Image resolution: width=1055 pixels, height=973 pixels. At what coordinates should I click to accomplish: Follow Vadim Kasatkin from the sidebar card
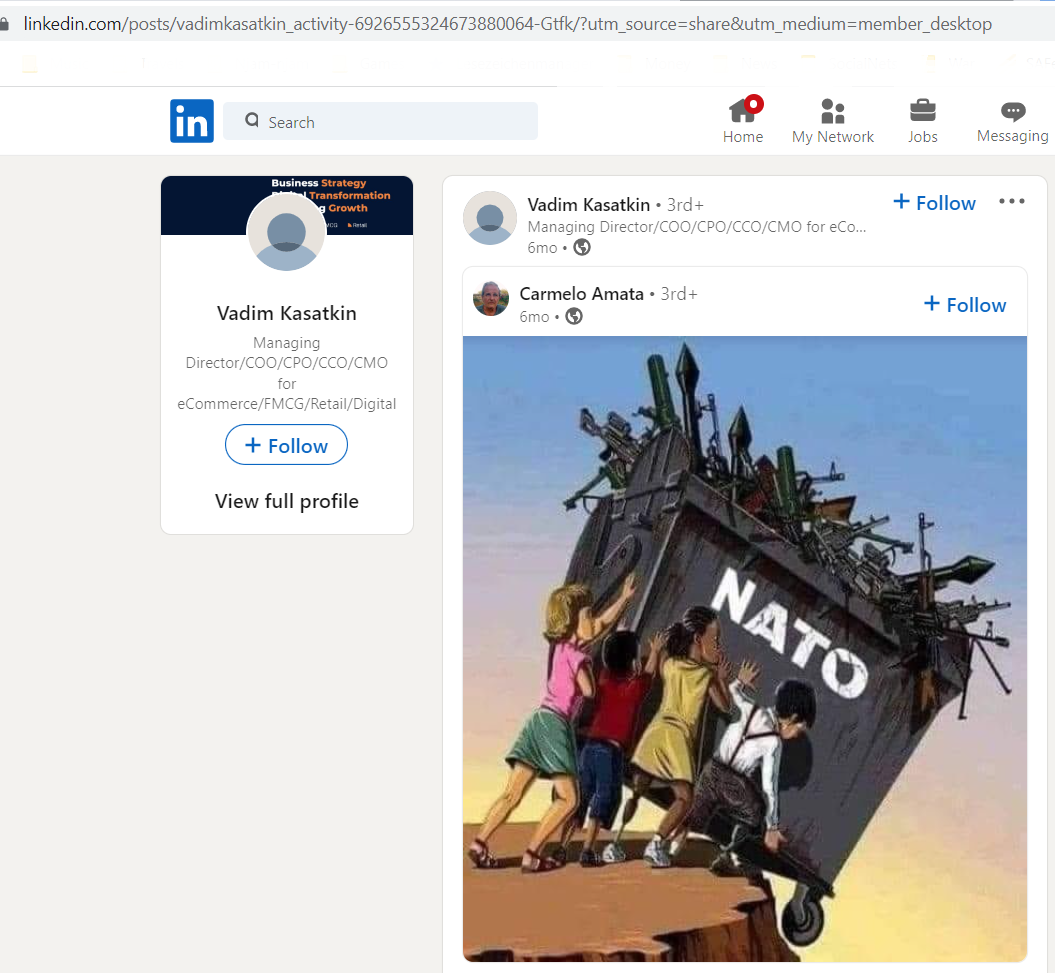pos(286,445)
